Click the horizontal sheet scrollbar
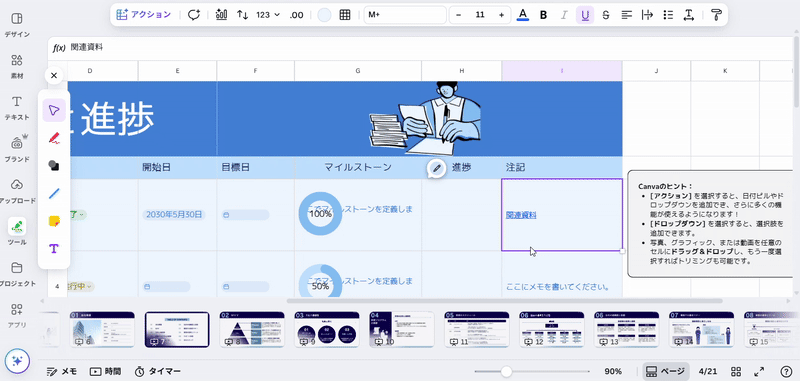Image resolution: width=800 pixels, height=381 pixels. [505, 301]
